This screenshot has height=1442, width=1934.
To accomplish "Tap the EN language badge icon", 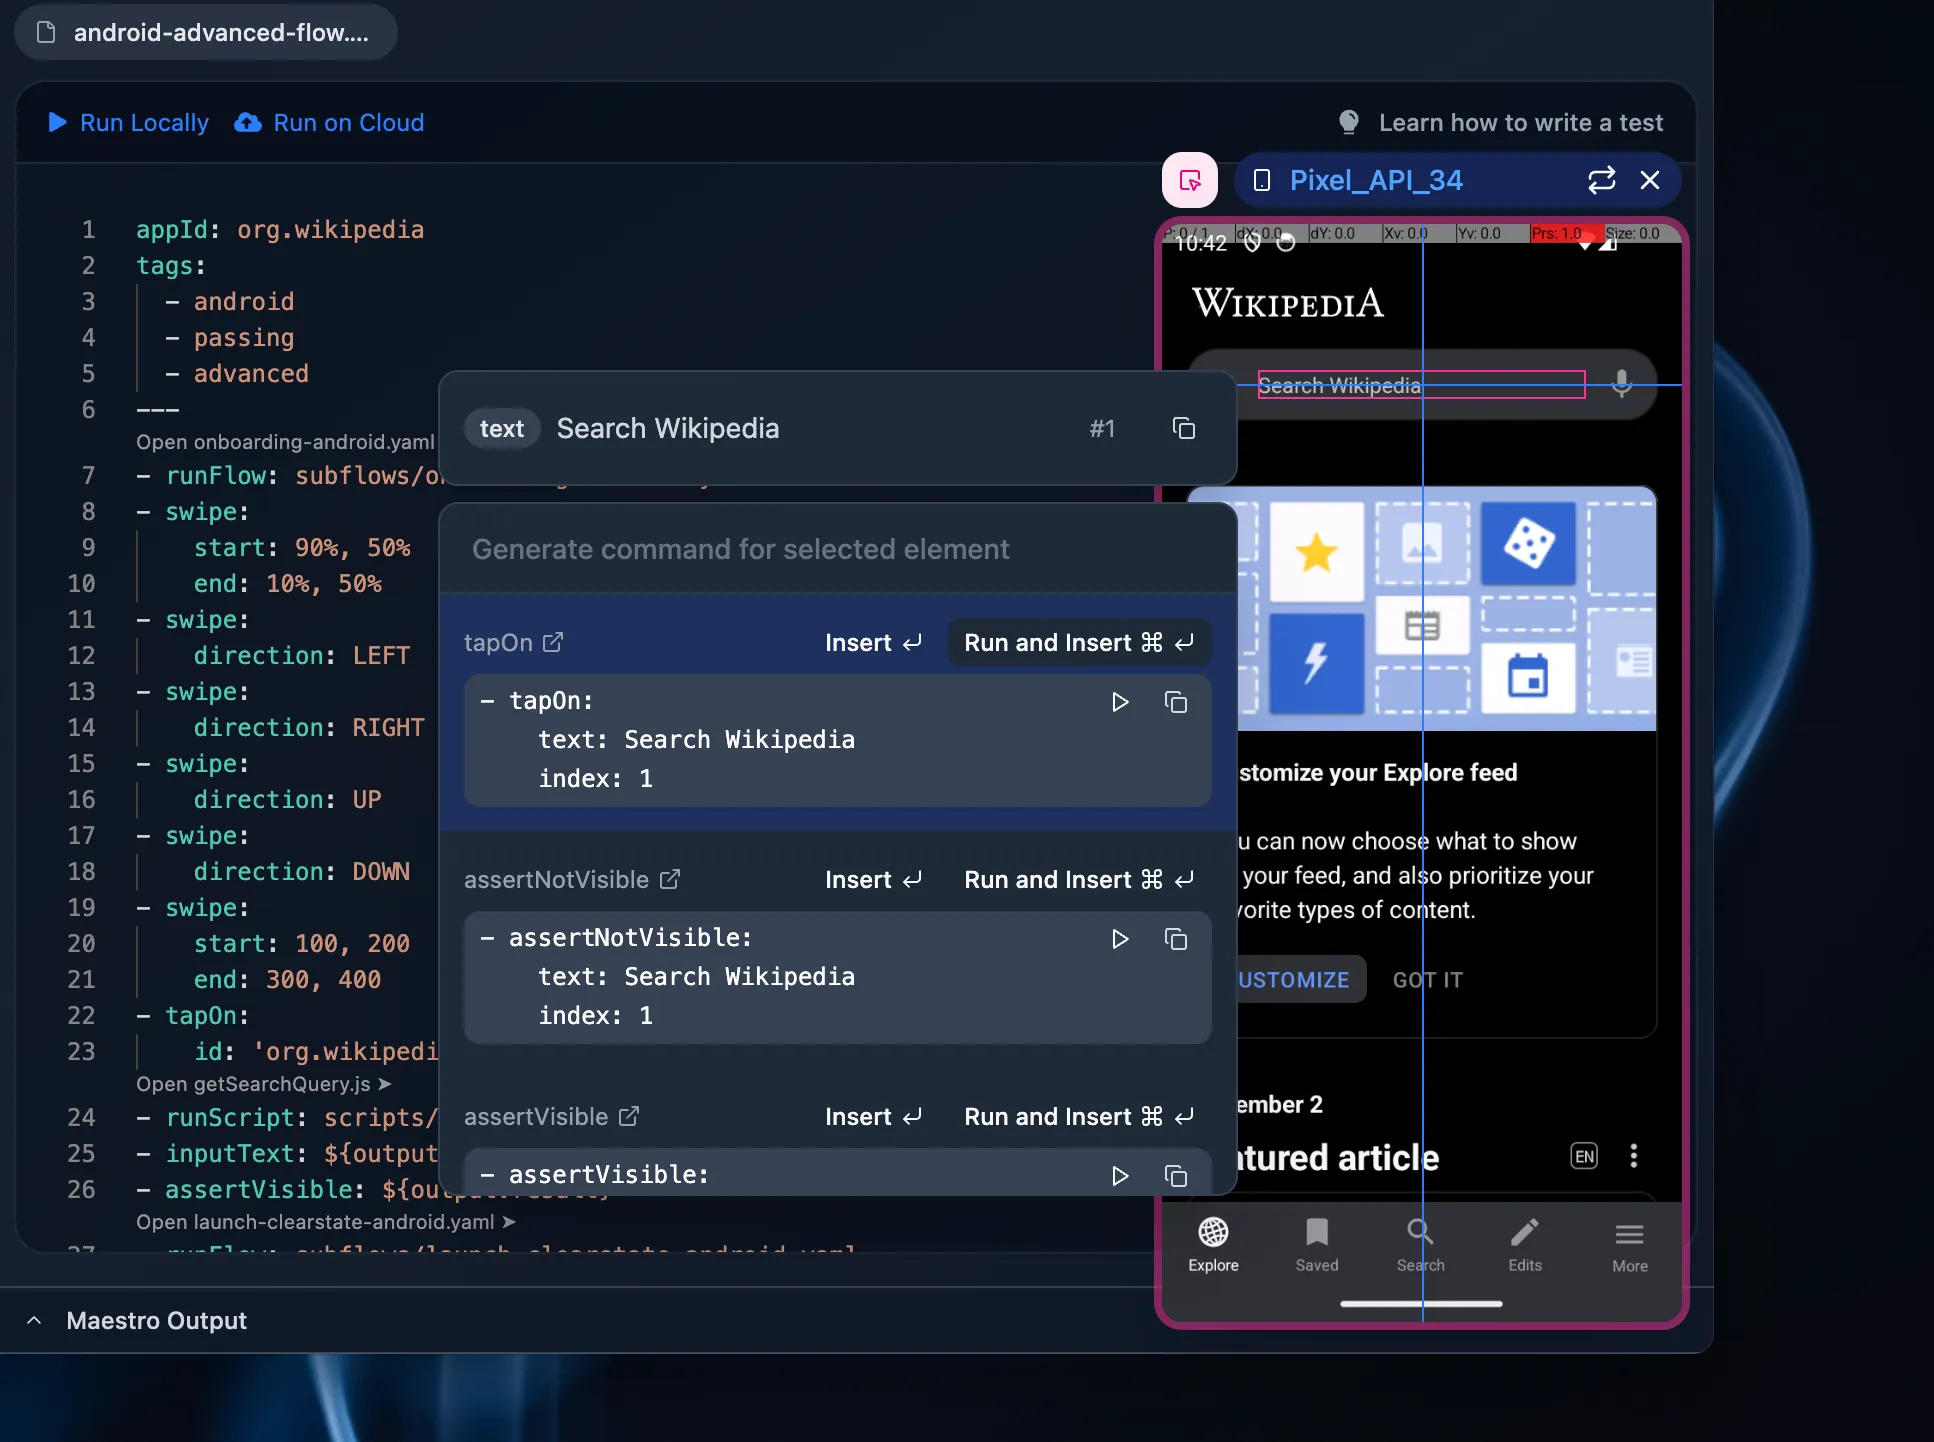I will [x=1584, y=1156].
